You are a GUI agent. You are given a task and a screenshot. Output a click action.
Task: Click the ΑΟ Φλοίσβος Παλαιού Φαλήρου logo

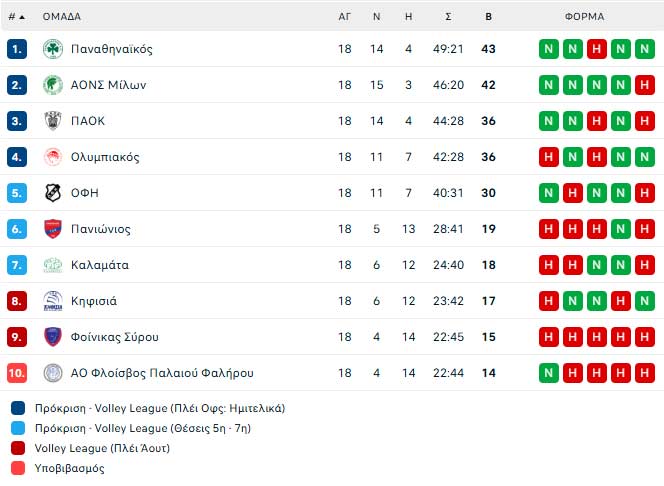pos(53,373)
